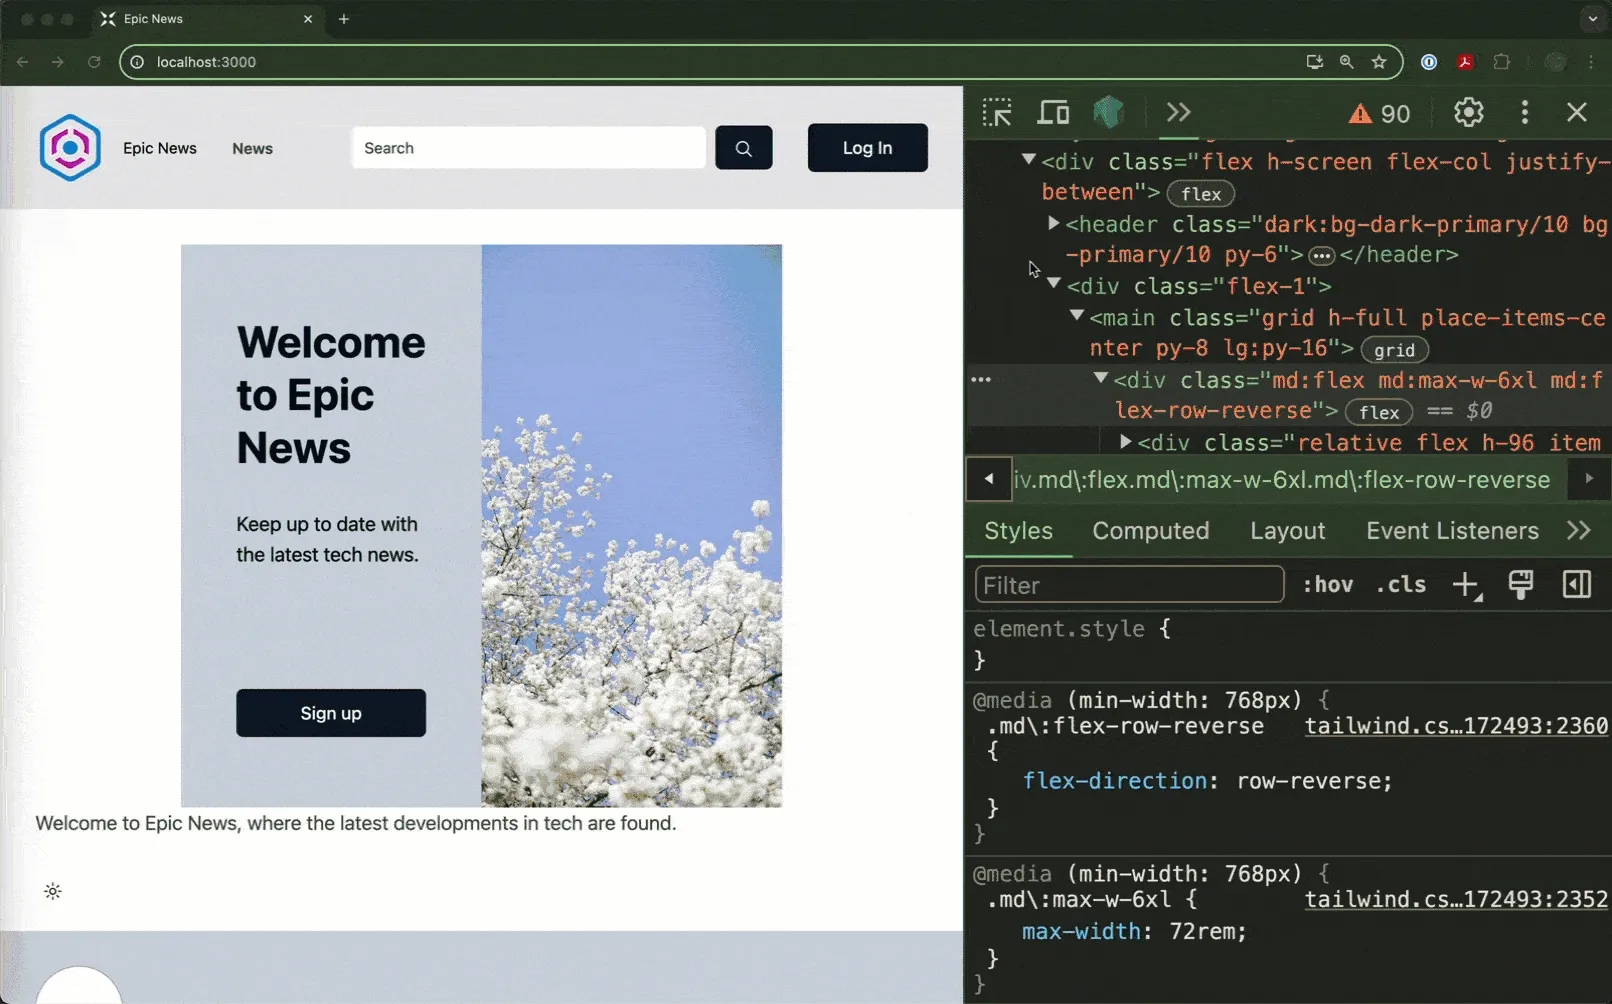Expand the header element node
The width and height of the screenshot is (1612, 1004).
[1053, 223]
